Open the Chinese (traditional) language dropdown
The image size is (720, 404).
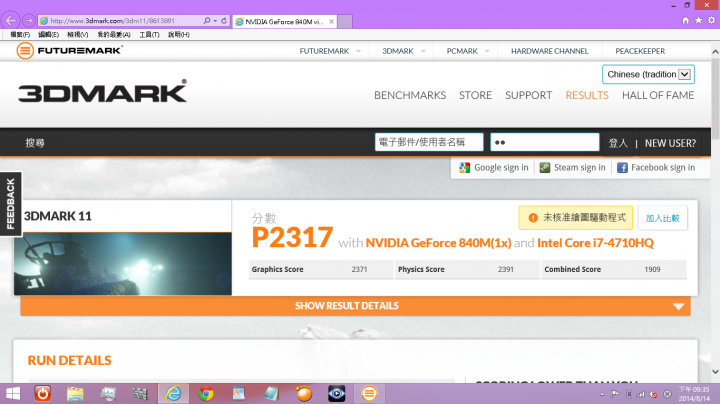[x=648, y=74]
